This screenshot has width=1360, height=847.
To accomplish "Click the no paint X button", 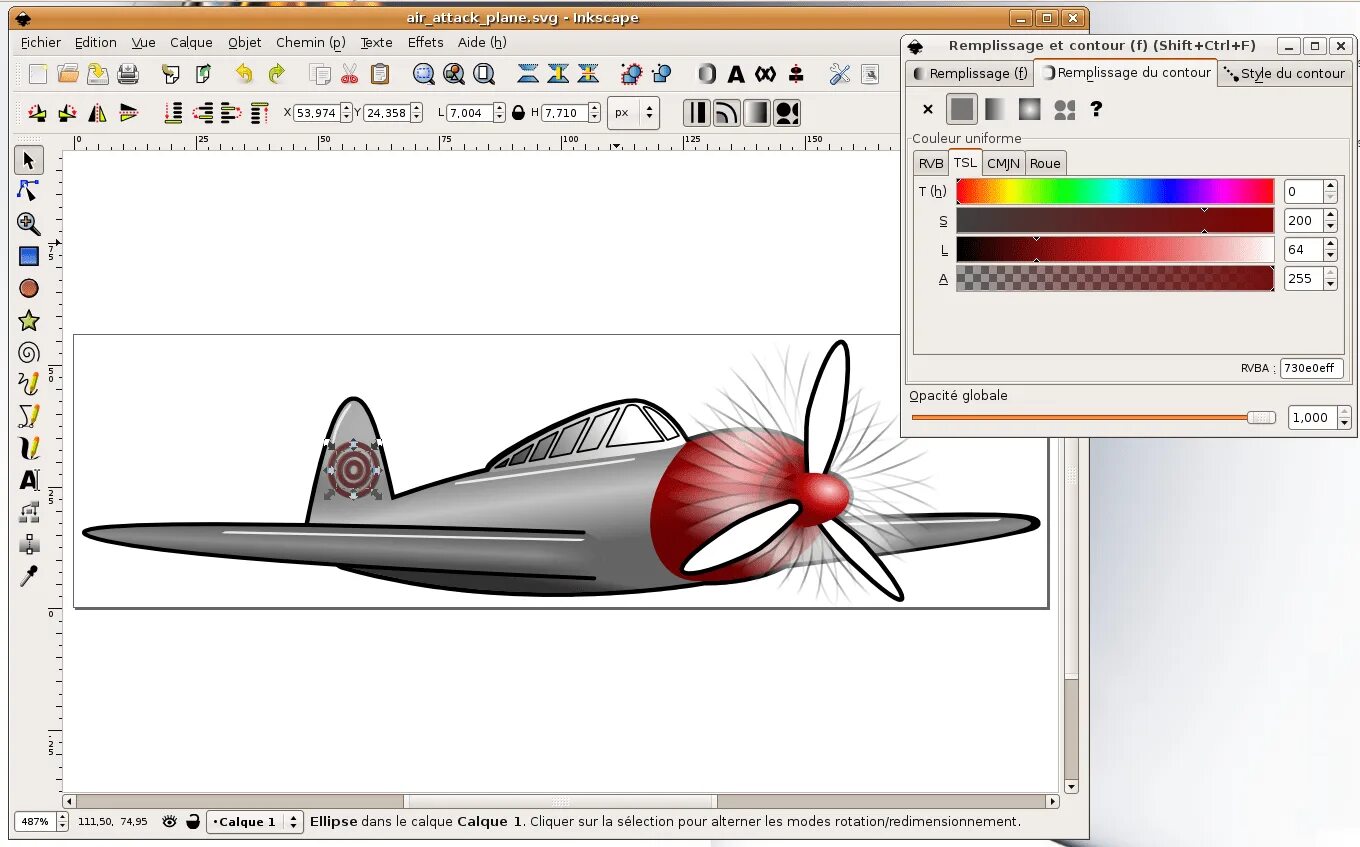I will click(x=928, y=109).
